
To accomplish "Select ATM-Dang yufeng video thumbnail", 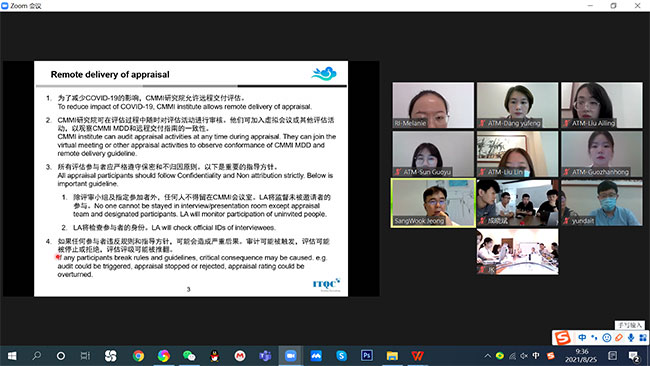I will pos(517,105).
